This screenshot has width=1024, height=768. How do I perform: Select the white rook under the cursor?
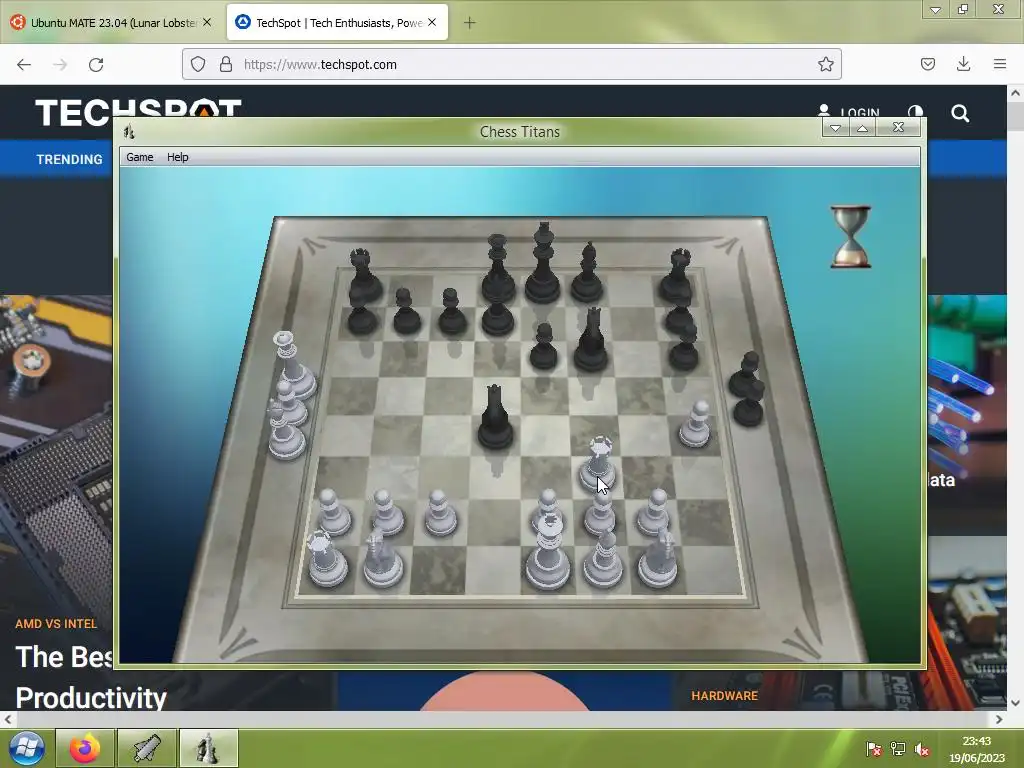(597, 465)
